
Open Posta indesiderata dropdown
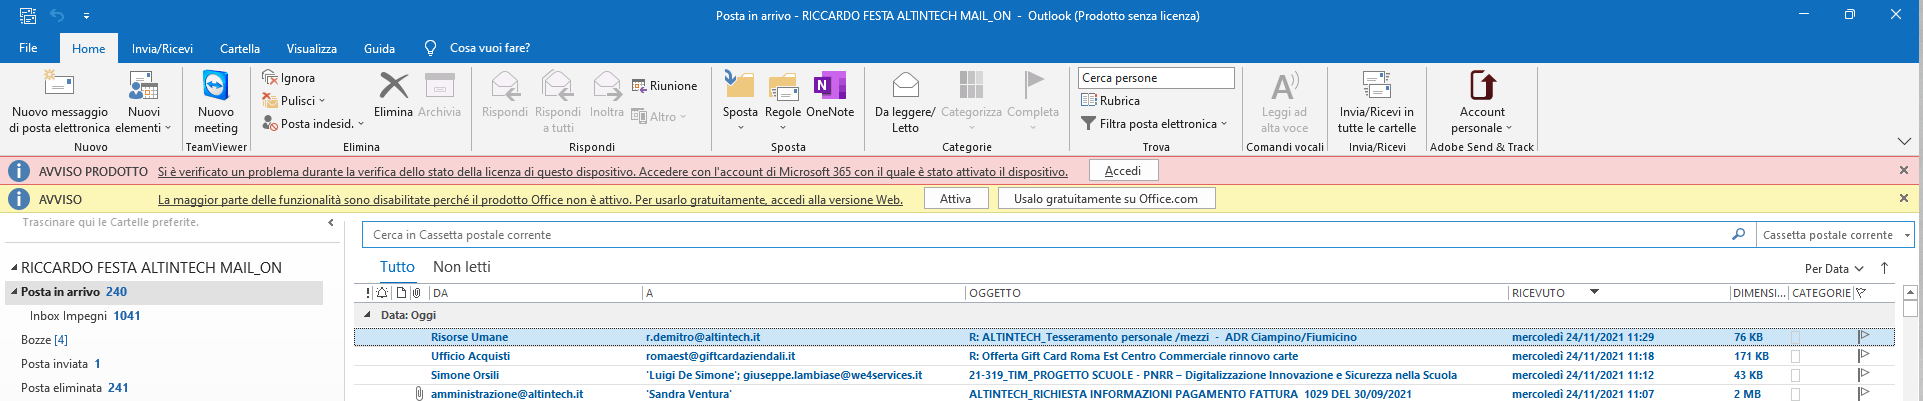pos(313,124)
